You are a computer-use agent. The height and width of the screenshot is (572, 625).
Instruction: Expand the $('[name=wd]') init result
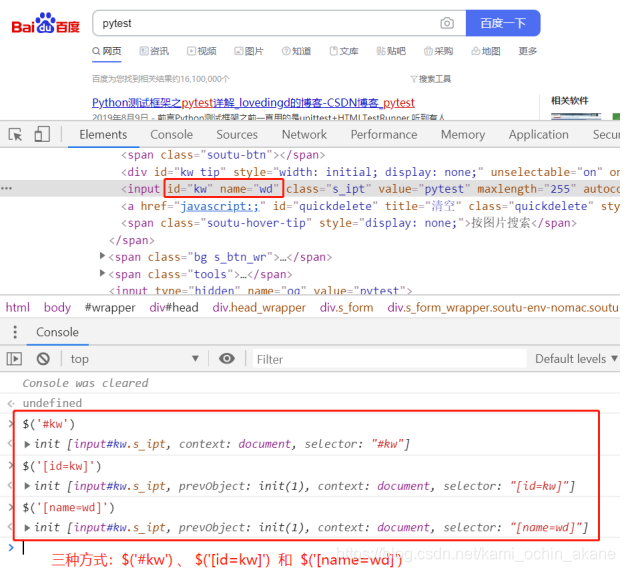pos(27,528)
